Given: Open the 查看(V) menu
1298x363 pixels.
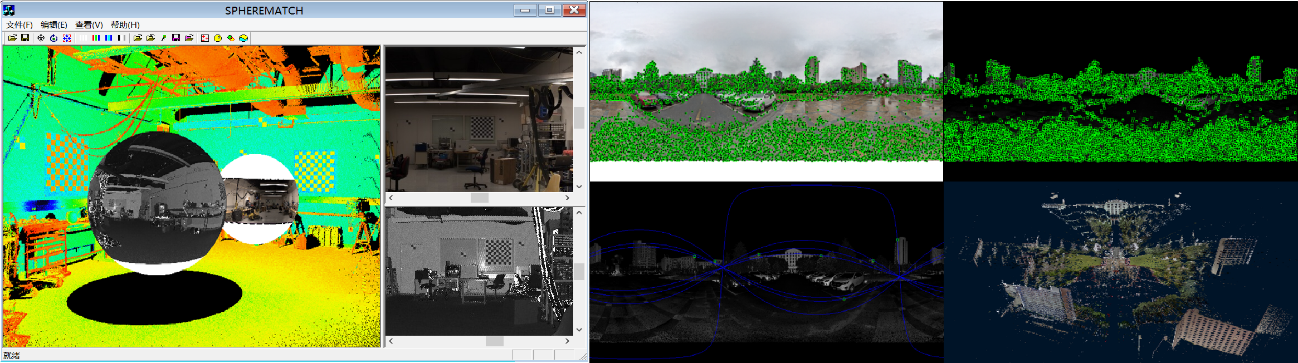Looking at the screenshot, I should point(90,24).
